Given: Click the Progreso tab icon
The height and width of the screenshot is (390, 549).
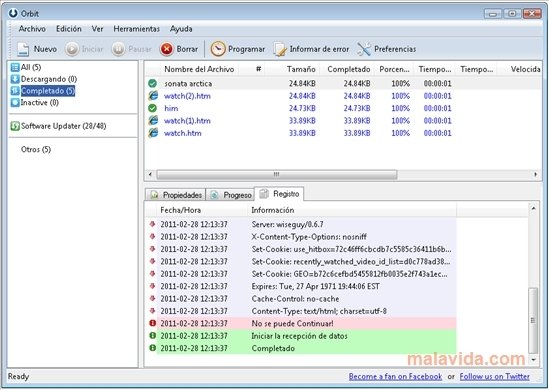Looking at the screenshot, I should pos(215,195).
